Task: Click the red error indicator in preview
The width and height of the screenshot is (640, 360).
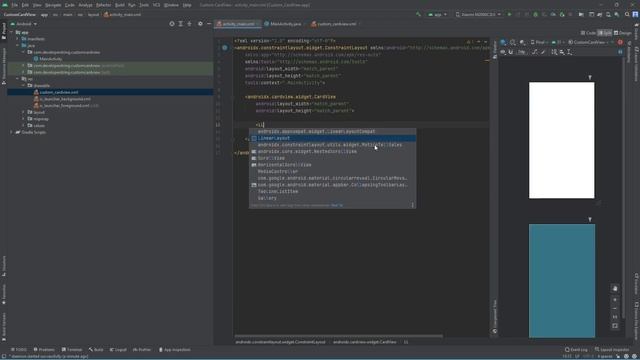Action: click(x=620, y=42)
